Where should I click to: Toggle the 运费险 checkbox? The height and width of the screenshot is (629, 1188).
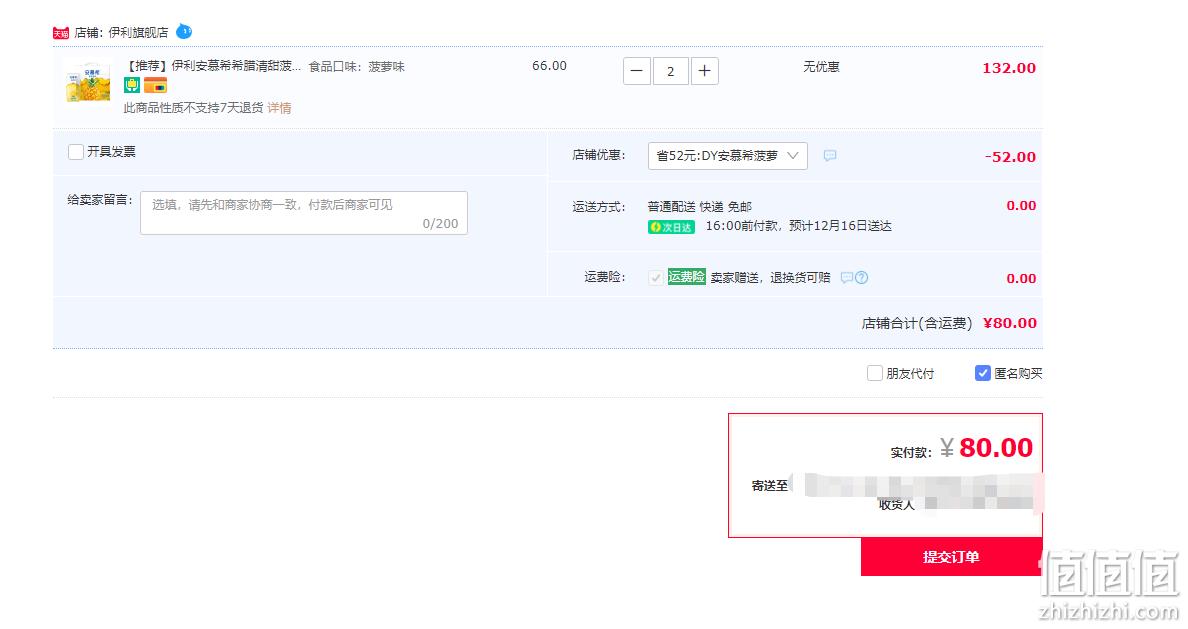click(655, 277)
